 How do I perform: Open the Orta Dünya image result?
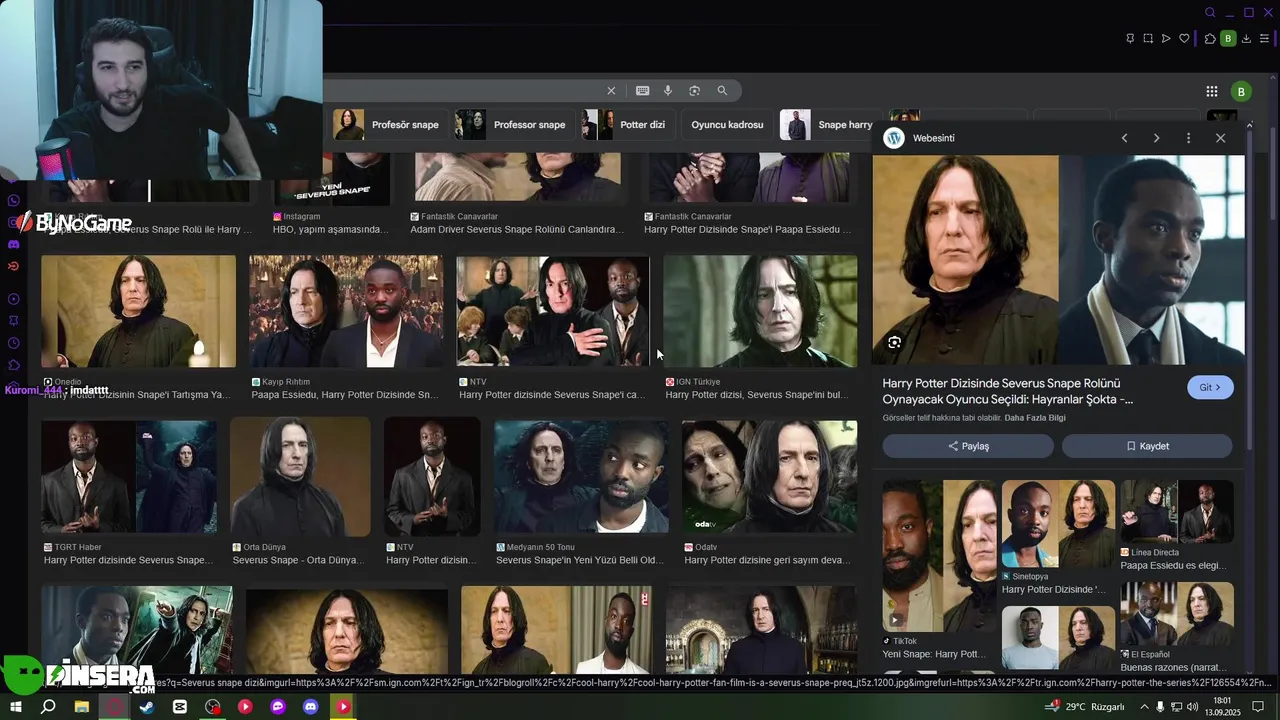tap(300, 476)
